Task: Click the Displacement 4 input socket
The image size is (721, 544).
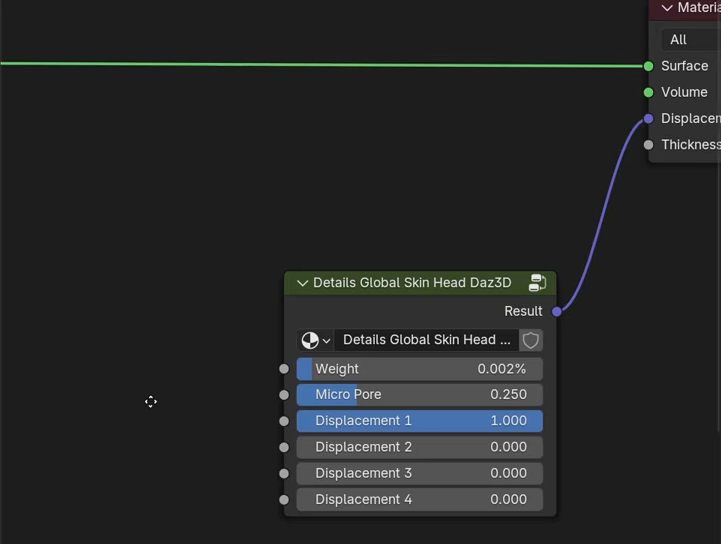Action: tap(284, 499)
